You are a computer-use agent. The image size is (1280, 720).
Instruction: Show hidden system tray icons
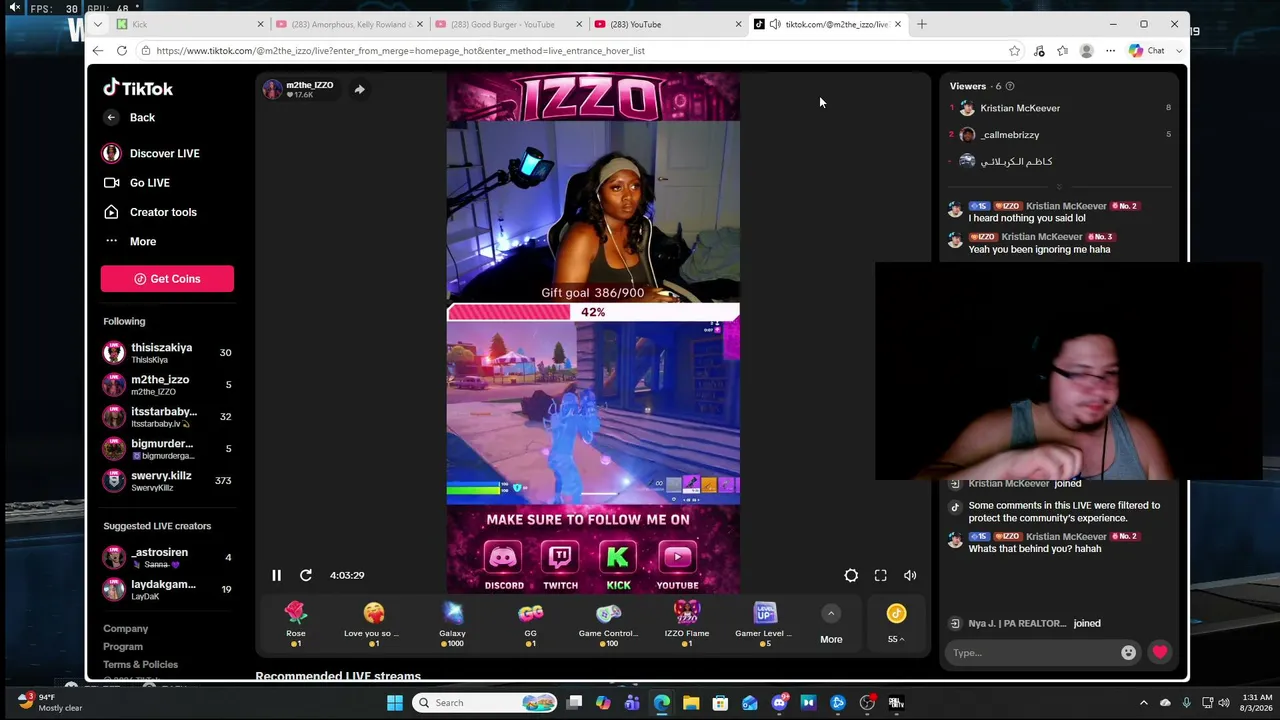(x=1144, y=703)
